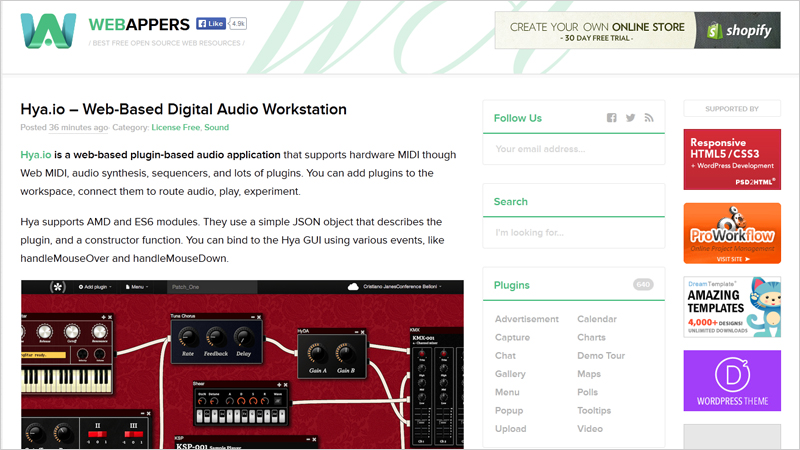Open the Polls plugin category

[x=587, y=392]
